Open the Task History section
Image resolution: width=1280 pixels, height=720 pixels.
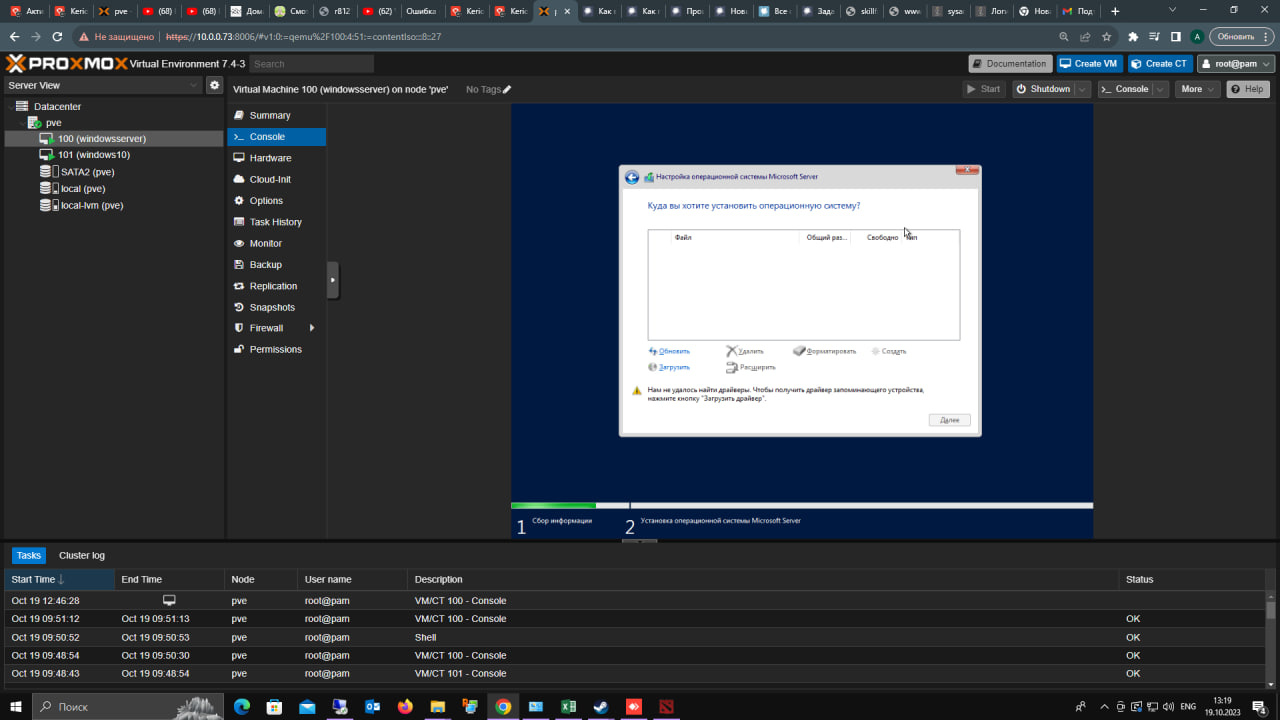(x=276, y=222)
